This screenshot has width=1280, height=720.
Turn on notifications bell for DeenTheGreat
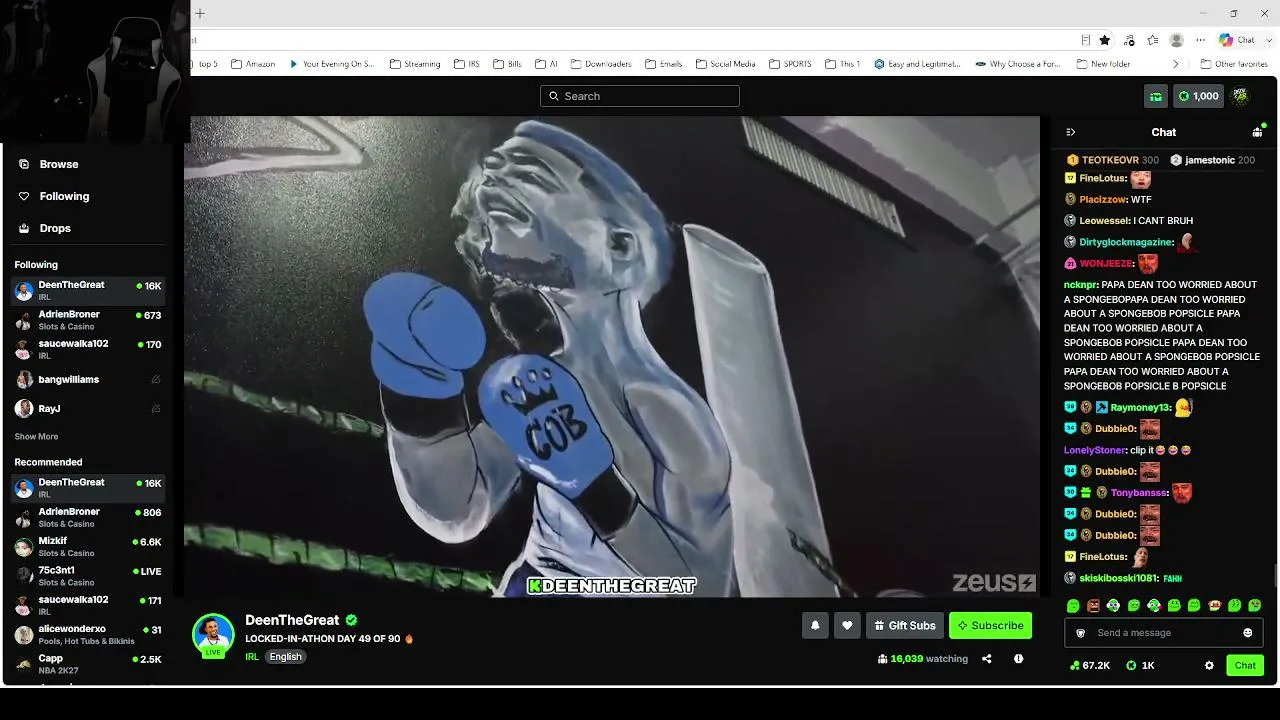tap(815, 625)
